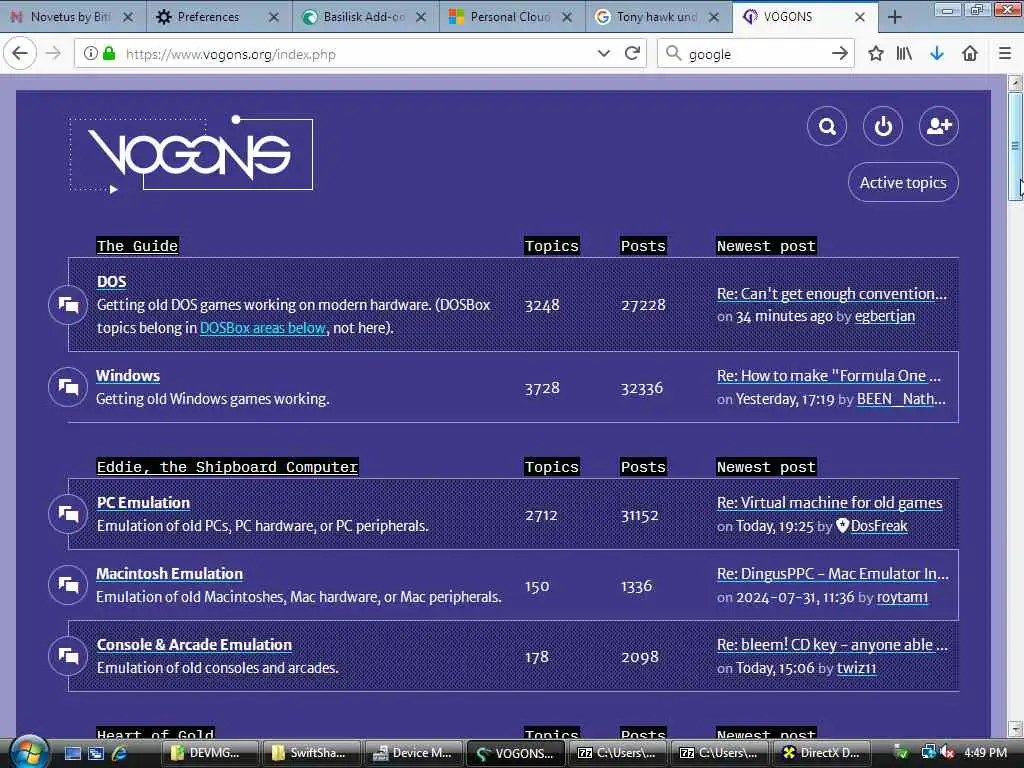Switch to the SwiftShader taskbar folder
1024x768 pixels.
(x=312, y=753)
